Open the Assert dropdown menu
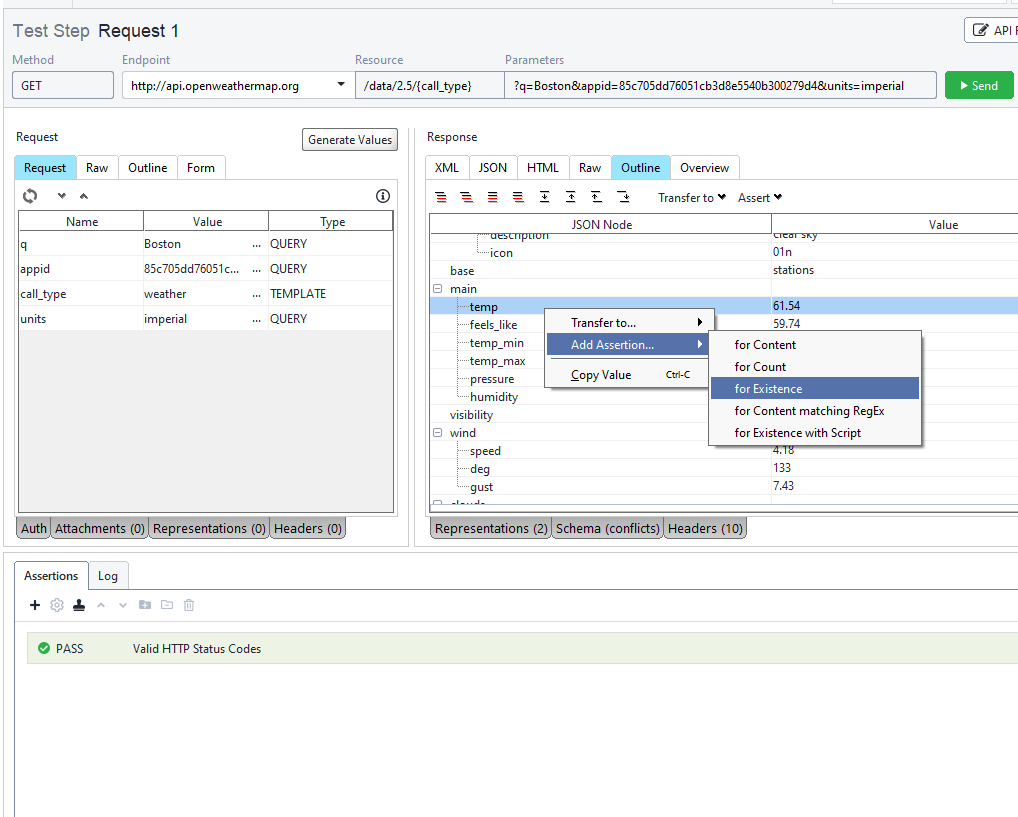Viewport: 1018px width, 817px height. pyautogui.click(x=759, y=197)
